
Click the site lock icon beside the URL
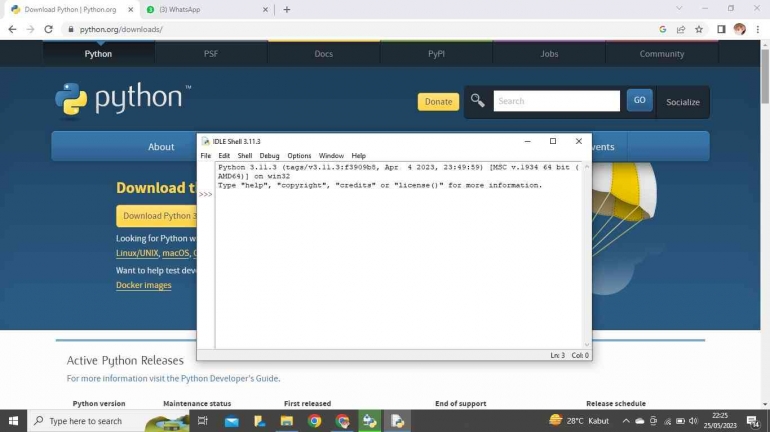pyautogui.click(x=71, y=29)
